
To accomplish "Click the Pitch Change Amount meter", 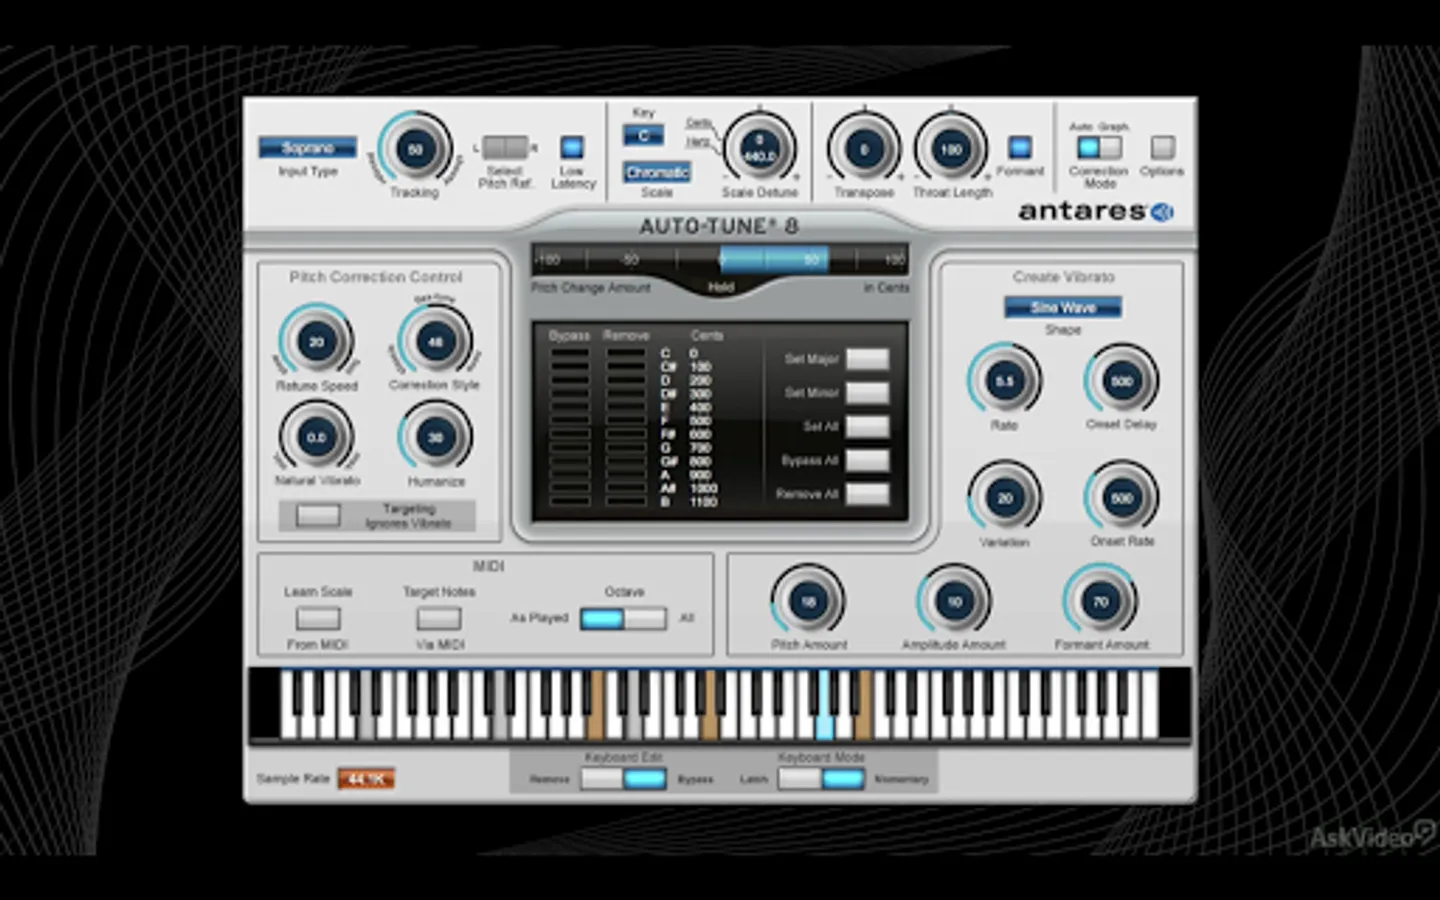I will click(720, 260).
